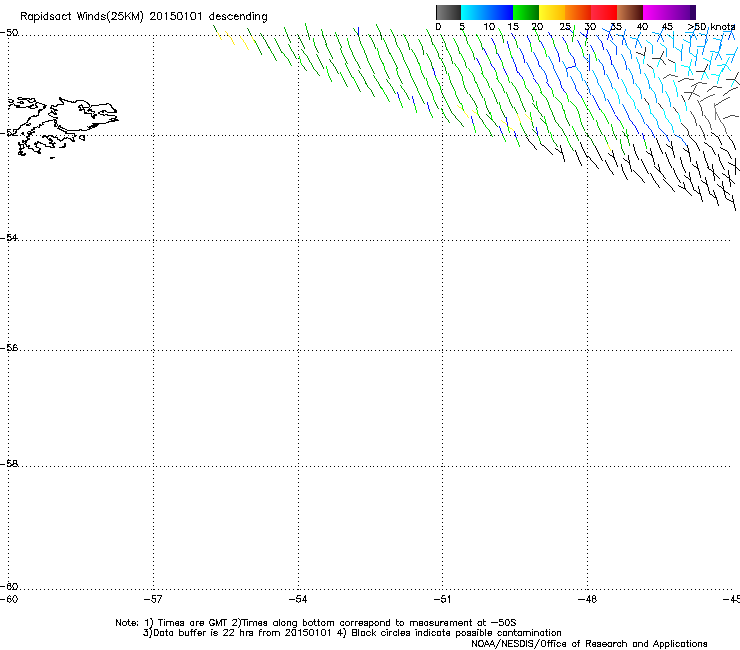Screen dimensions: 740x650
Task: Click the legend label '40'
Action: coord(642,27)
